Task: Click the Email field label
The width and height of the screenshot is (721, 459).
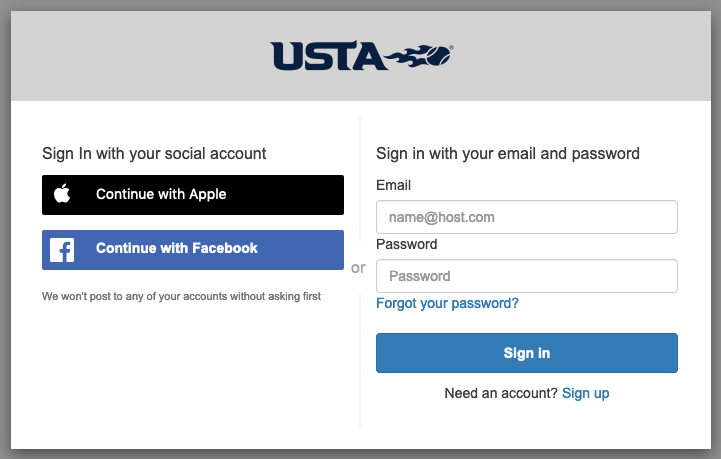Action: pyautogui.click(x=393, y=185)
